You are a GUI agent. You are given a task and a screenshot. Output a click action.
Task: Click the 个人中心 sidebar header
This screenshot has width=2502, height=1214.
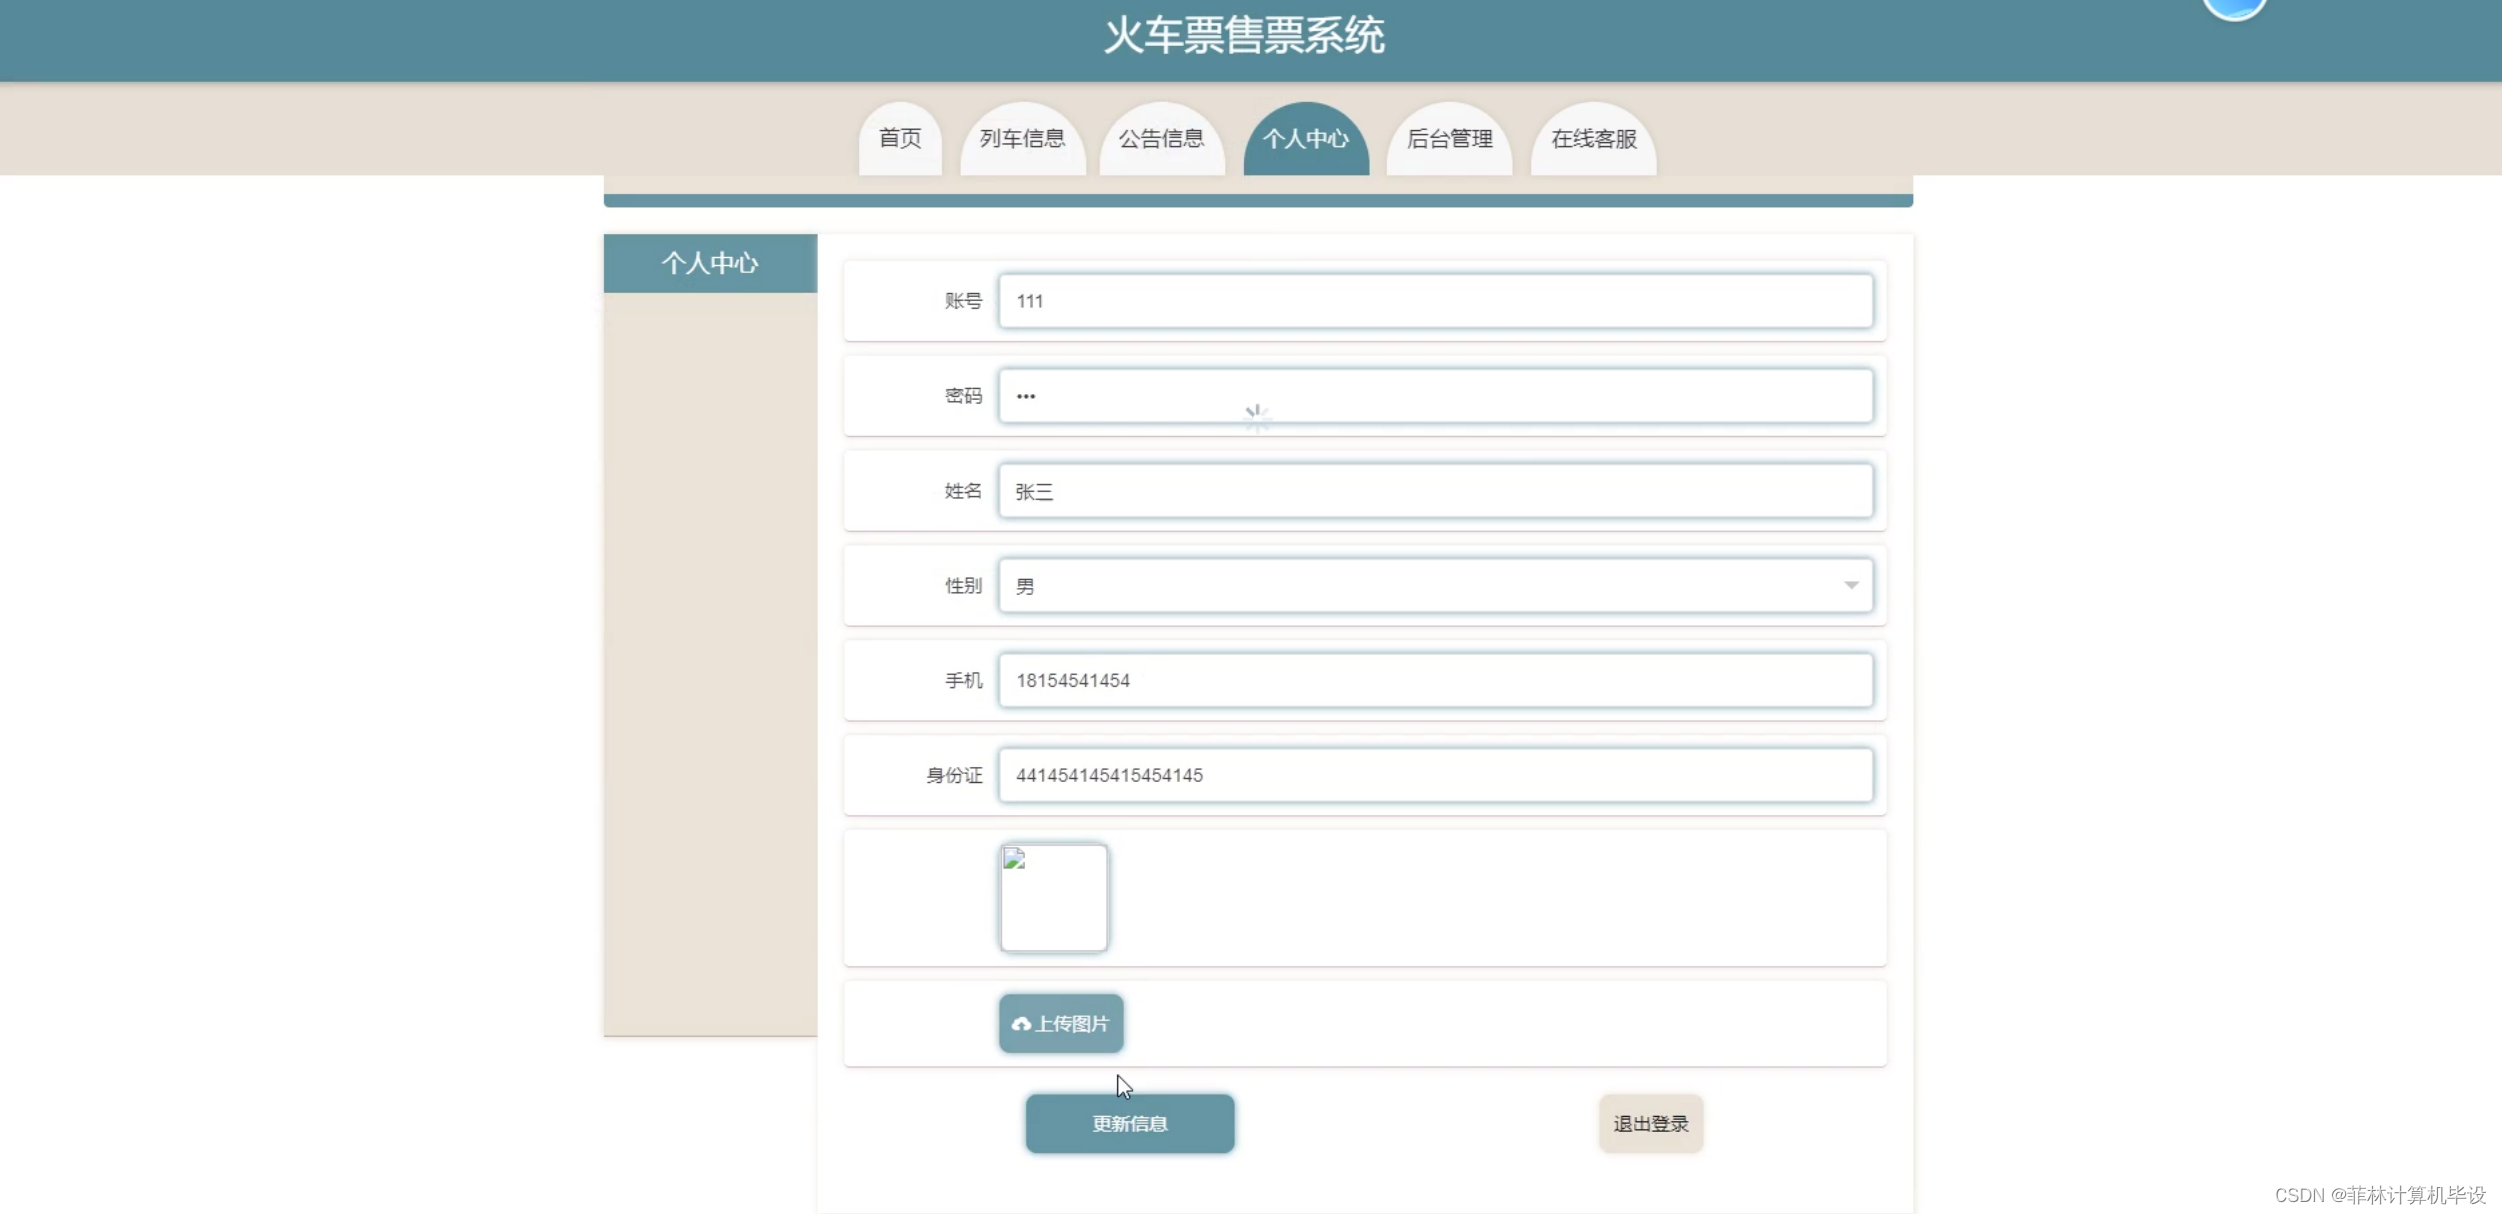[709, 263]
